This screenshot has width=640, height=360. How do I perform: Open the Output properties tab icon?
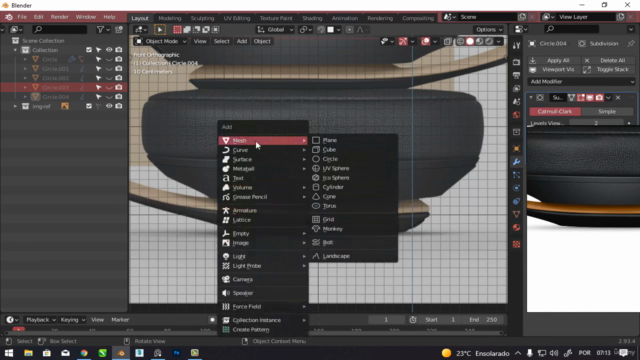click(516, 75)
